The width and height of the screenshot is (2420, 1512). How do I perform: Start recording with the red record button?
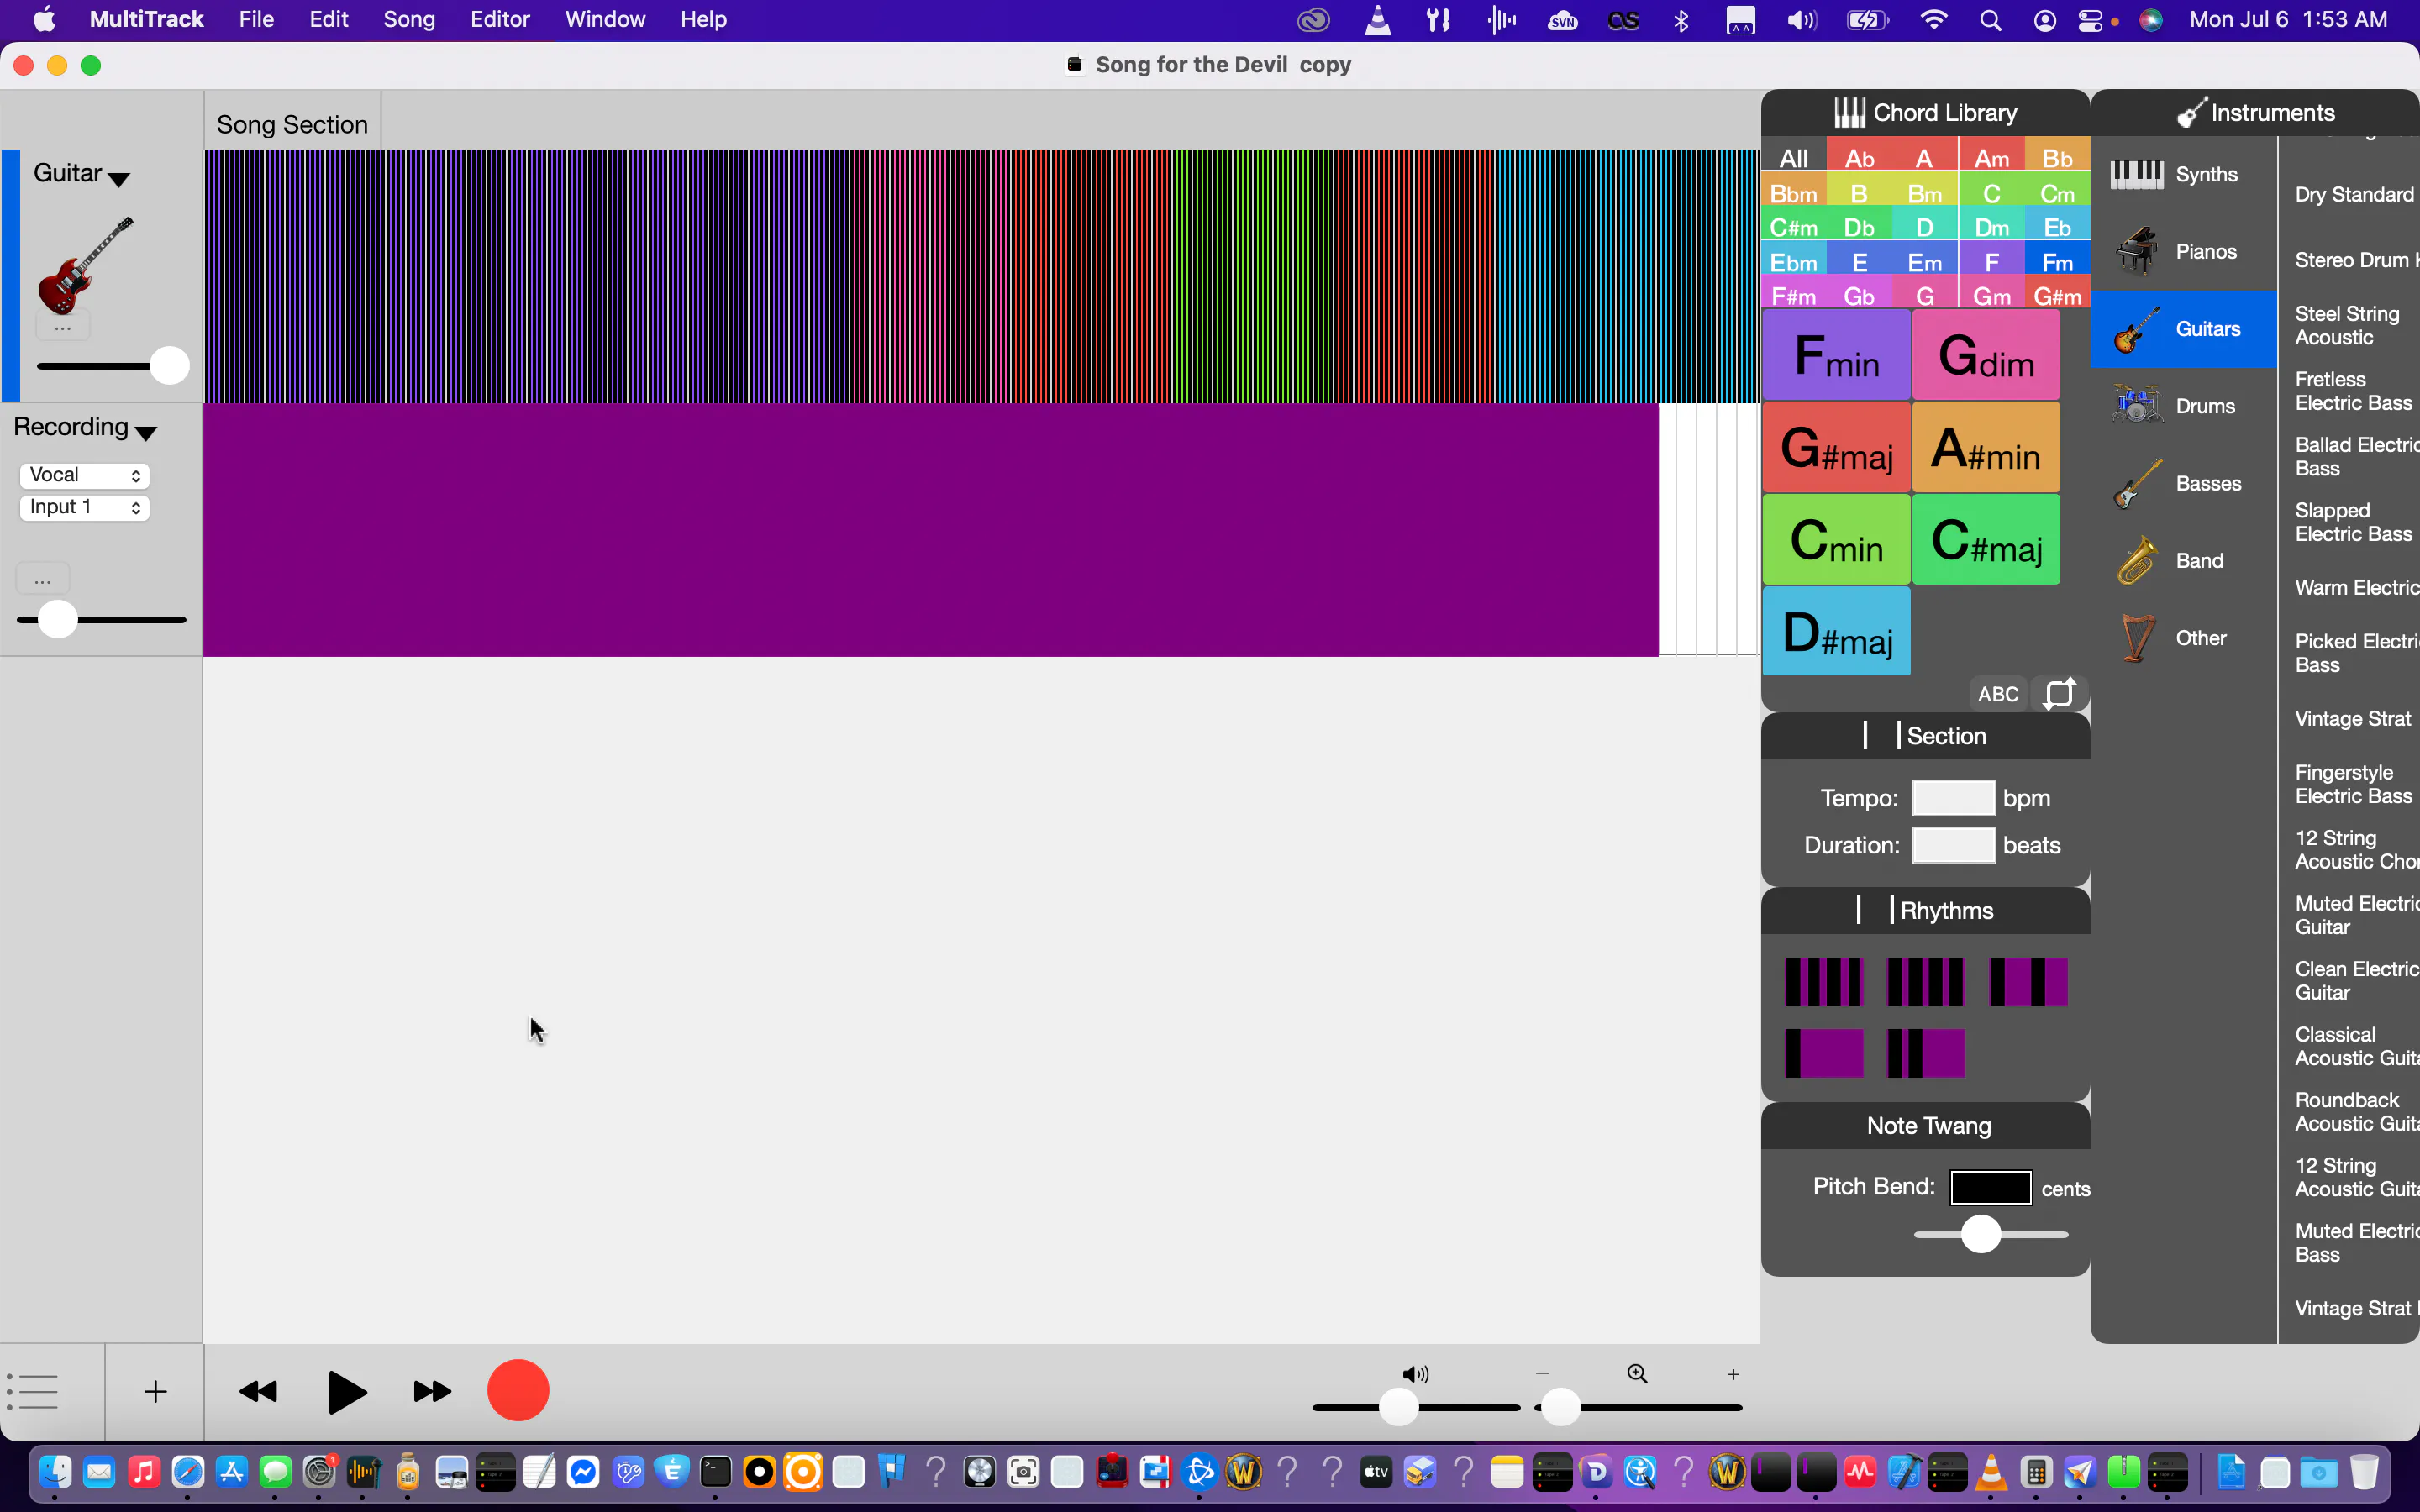[x=518, y=1390]
